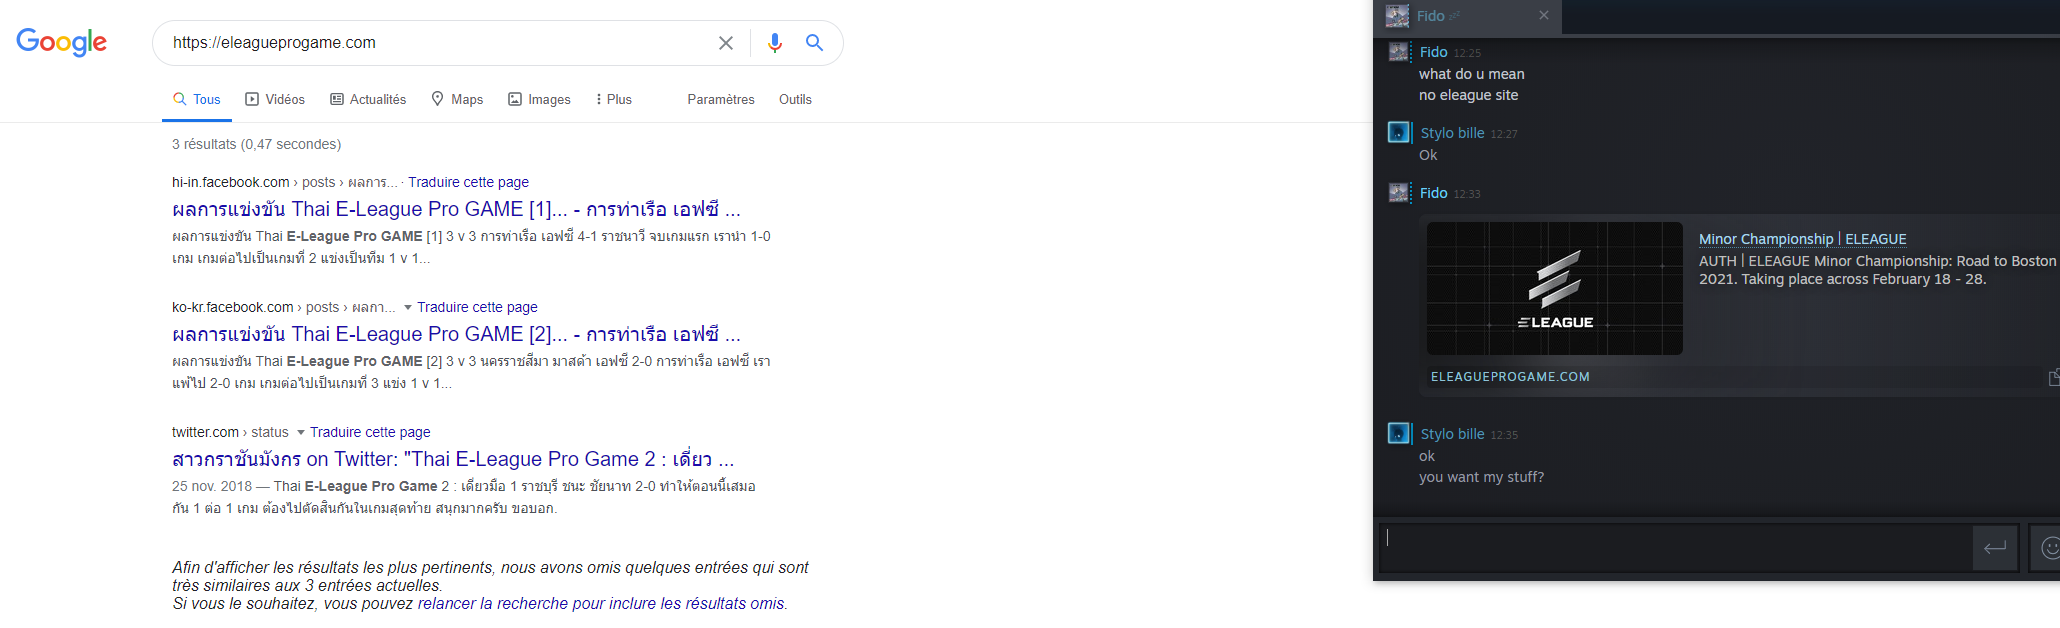2060x628 pixels.
Task: Open the Maps search tab
Action: (x=457, y=99)
